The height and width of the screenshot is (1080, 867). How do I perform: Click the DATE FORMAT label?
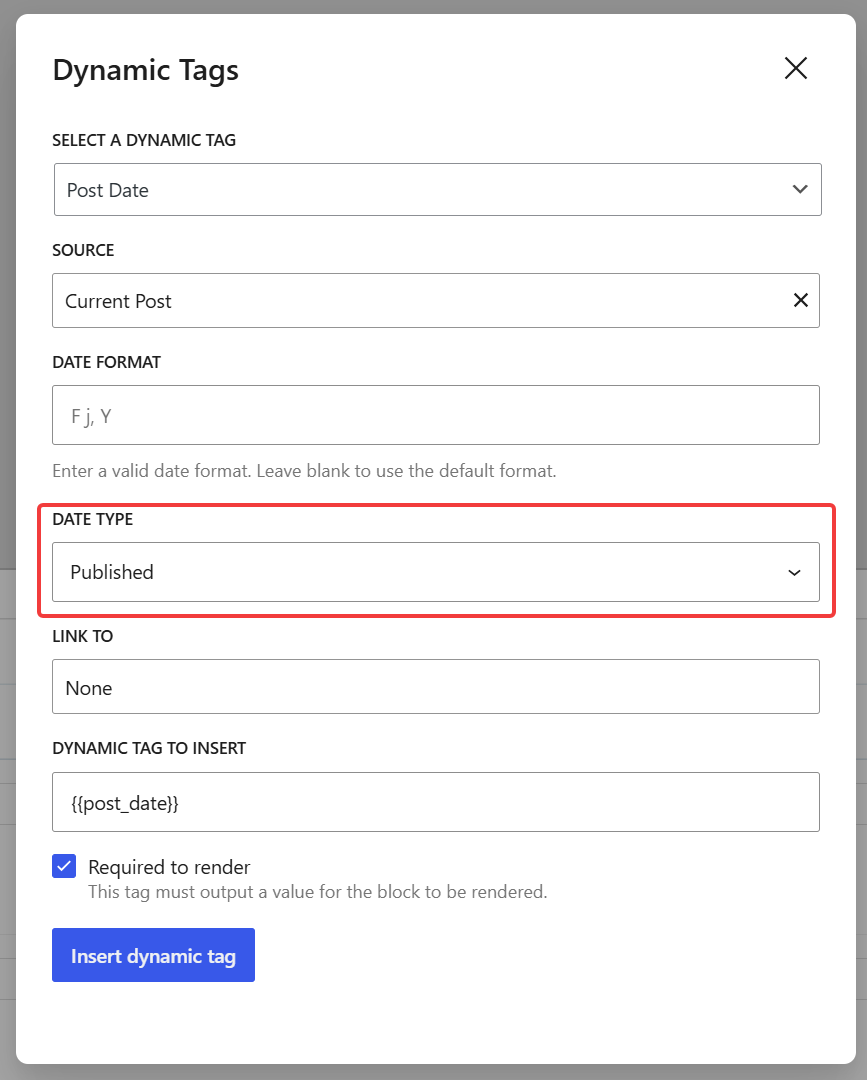click(x=107, y=362)
